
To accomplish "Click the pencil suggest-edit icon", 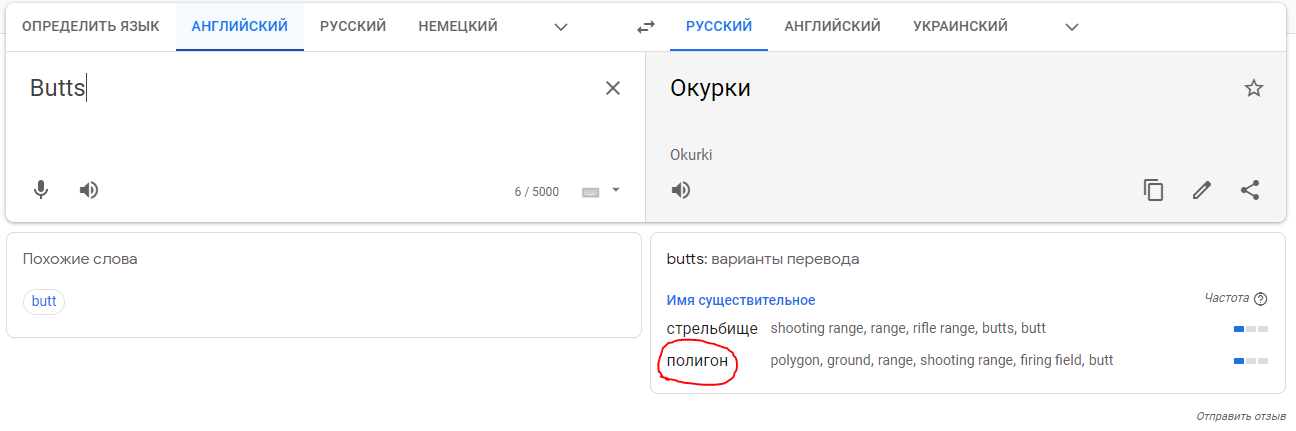I will [1202, 190].
